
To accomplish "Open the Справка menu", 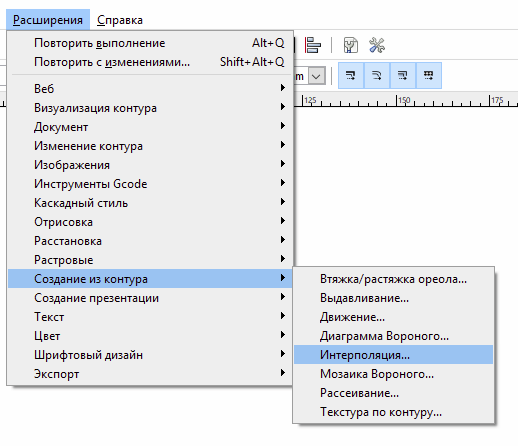I will 120,20.
